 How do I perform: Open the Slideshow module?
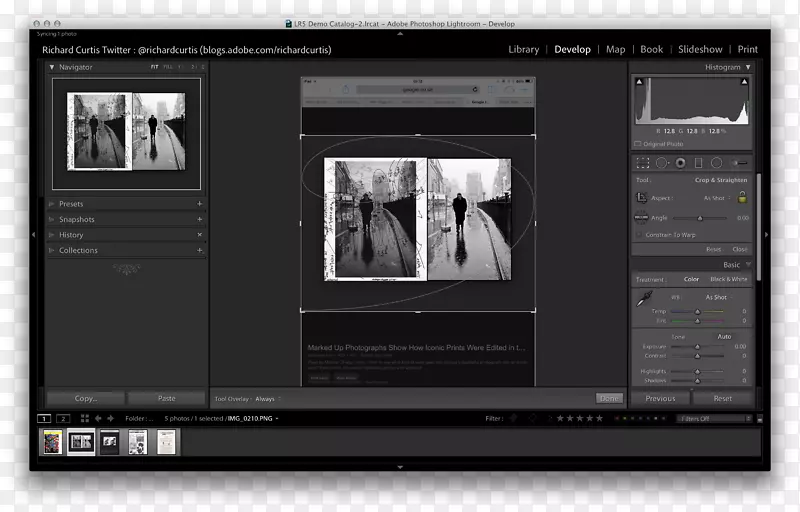(700, 49)
